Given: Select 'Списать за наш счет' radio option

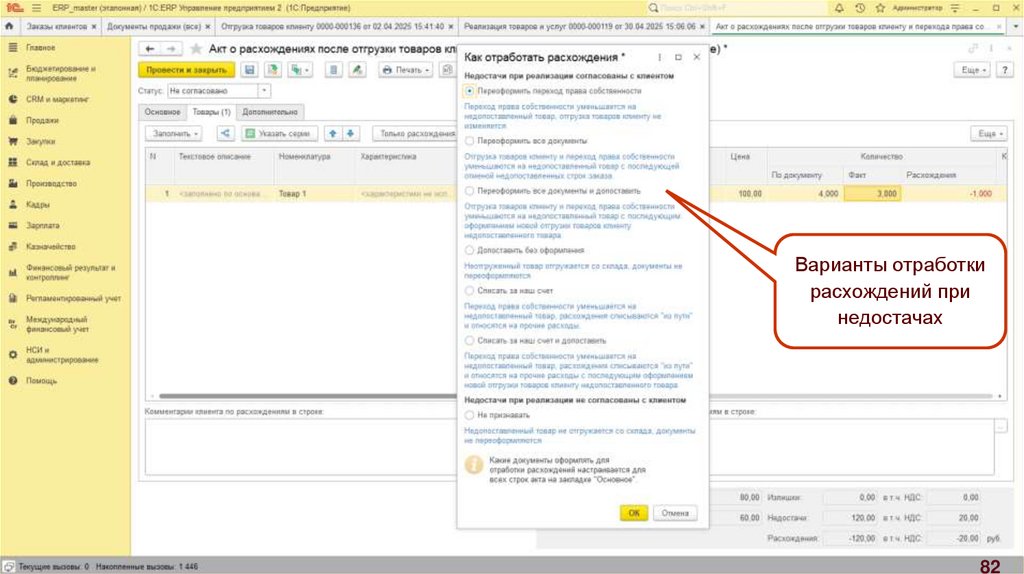Looking at the screenshot, I should (469, 290).
